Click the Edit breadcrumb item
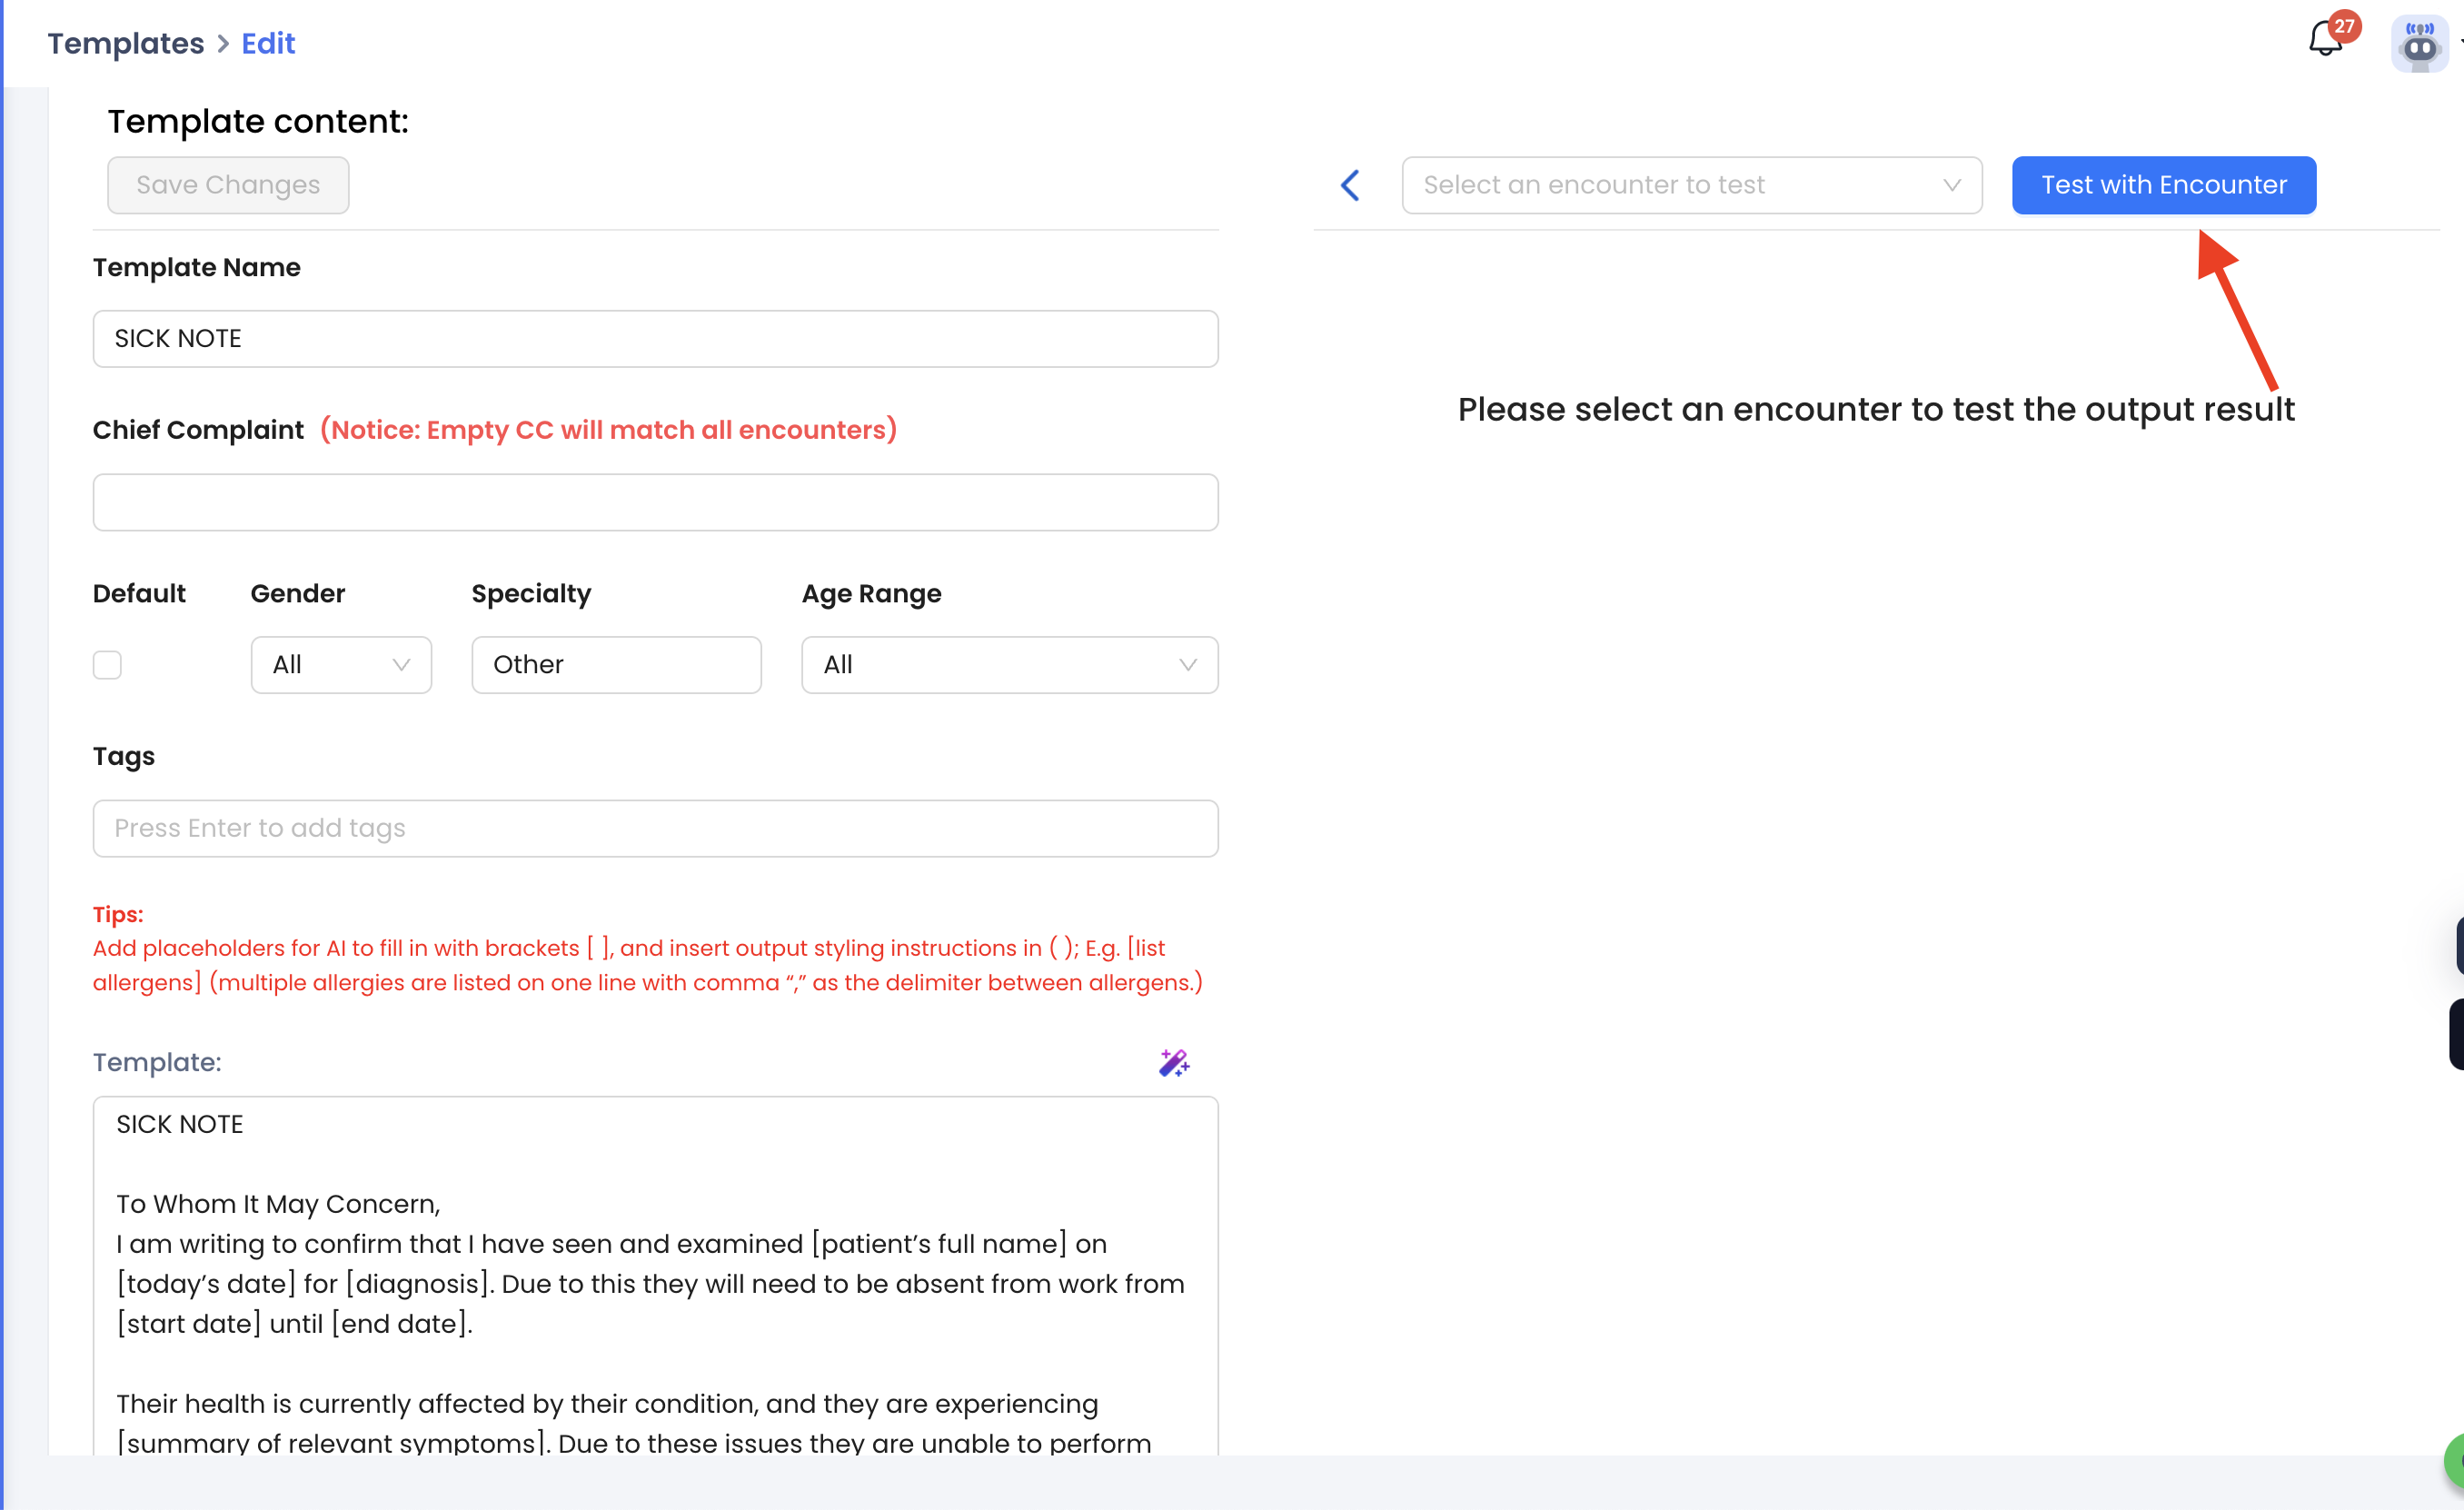The width and height of the screenshot is (2464, 1510). tap(268, 44)
